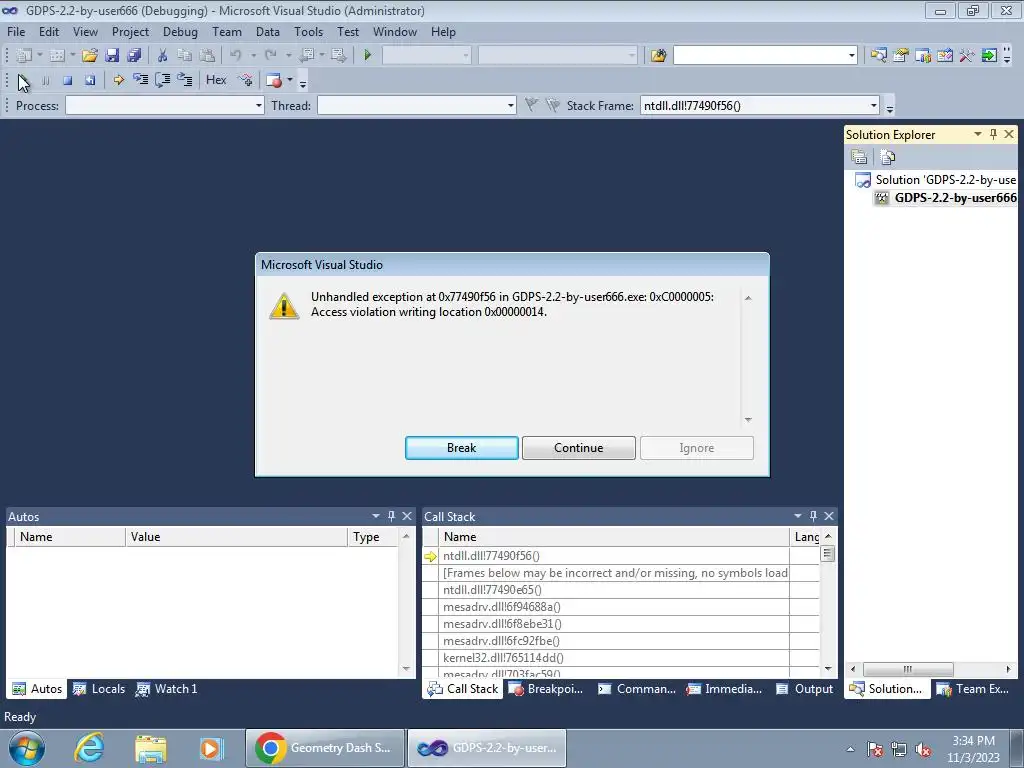This screenshot has height=768, width=1024.
Task: Click the Open File folder icon
Action: click(x=89, y=56)
